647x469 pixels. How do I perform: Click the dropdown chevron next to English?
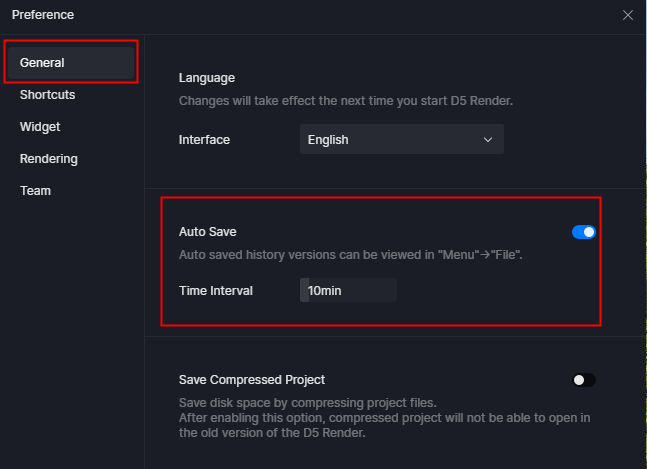tap(488, 140)
